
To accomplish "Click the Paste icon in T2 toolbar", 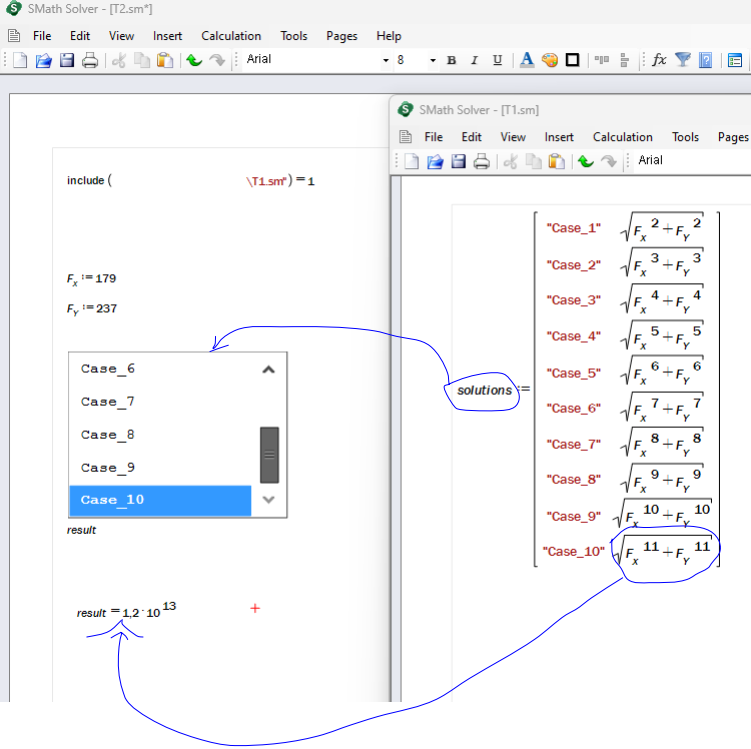I will [165, 60].
